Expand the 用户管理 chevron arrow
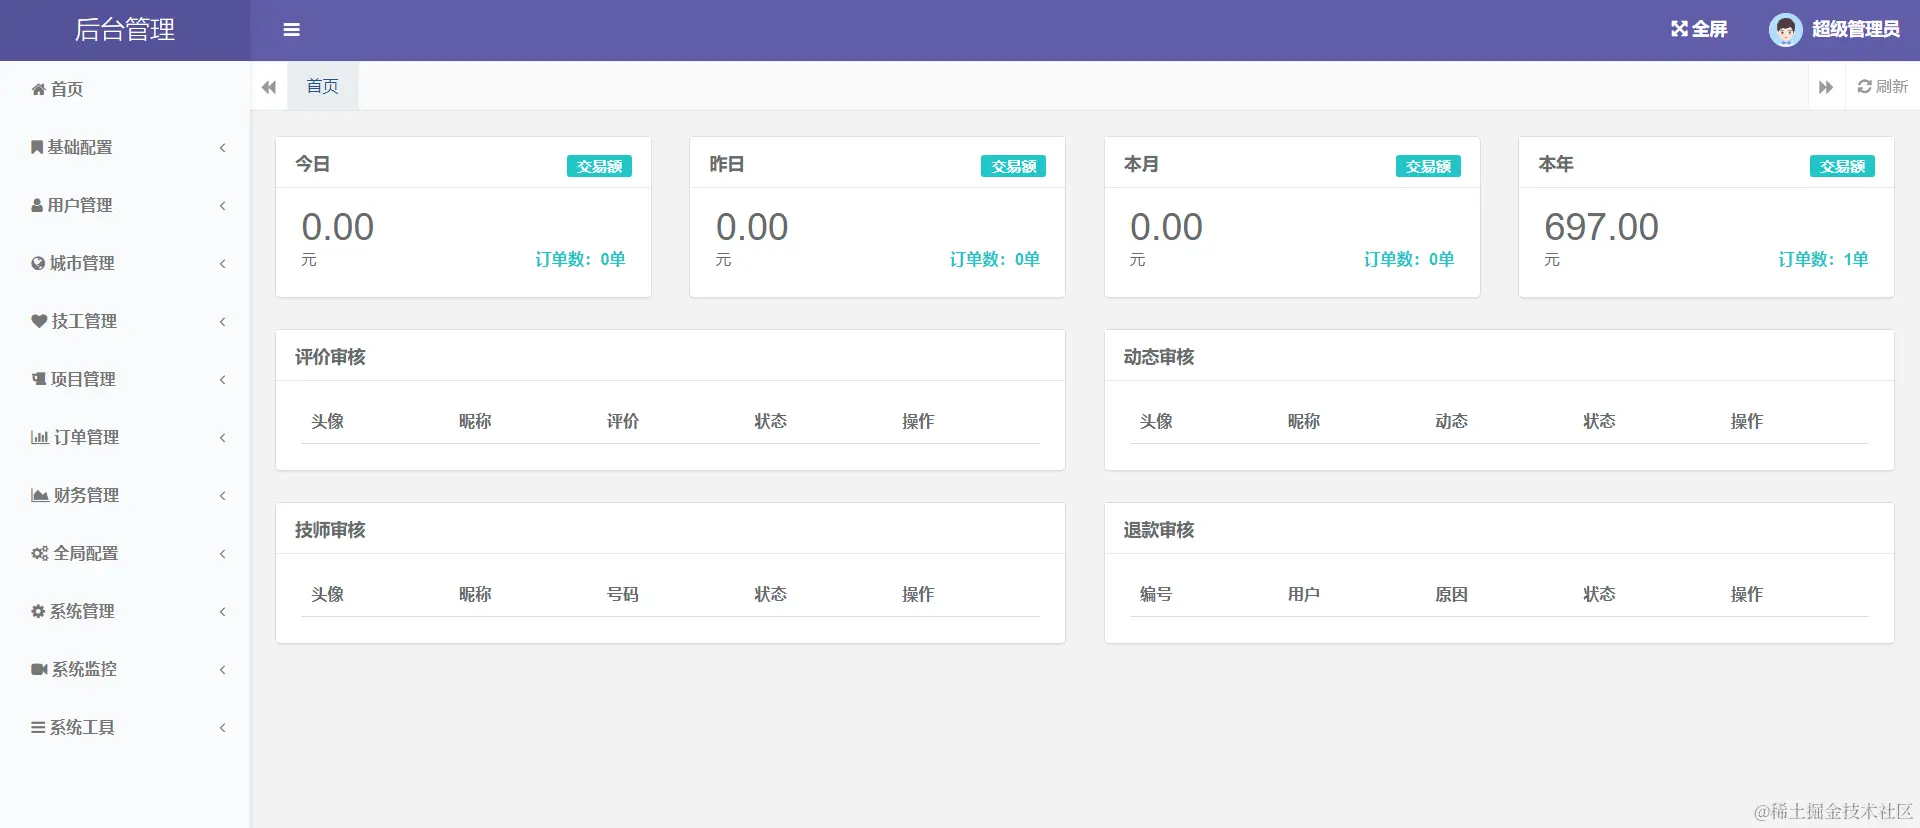Image resolution: width=1920 pixels, height=828 pixels. (223, 206)
